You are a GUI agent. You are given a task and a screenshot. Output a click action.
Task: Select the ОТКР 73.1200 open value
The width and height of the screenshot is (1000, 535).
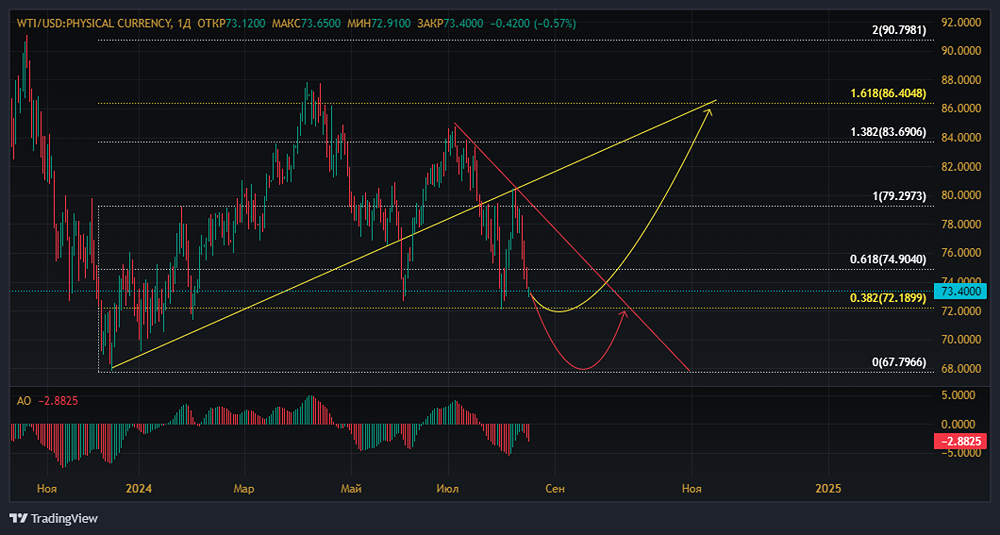pos(232,24)
